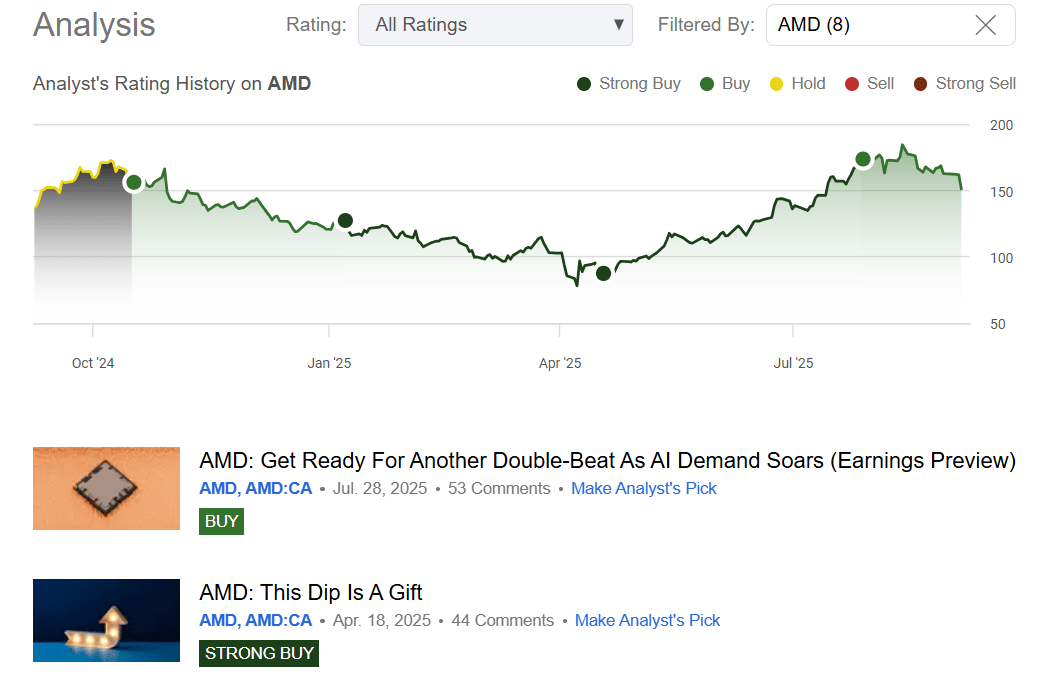Select the Strong Buy marker near Jan '25
Screen dimensions: 1039x679
pyautogui.click(x=345, y=220)
